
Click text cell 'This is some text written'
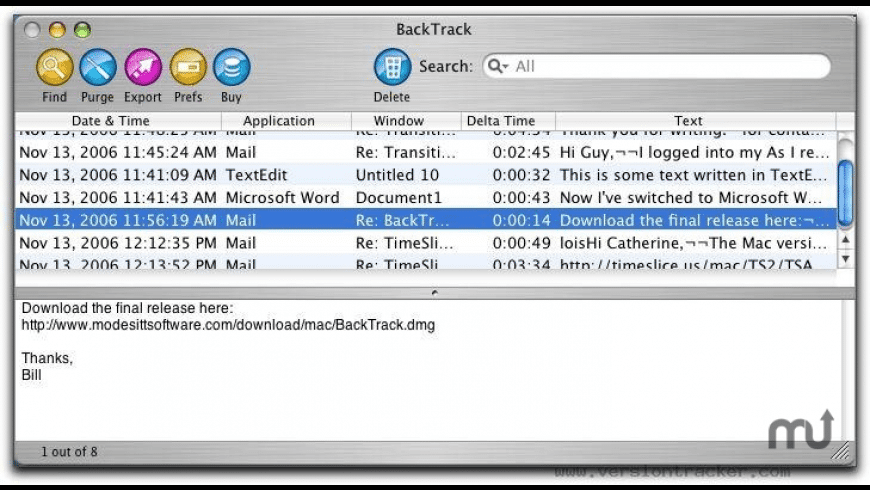[694, 175]
